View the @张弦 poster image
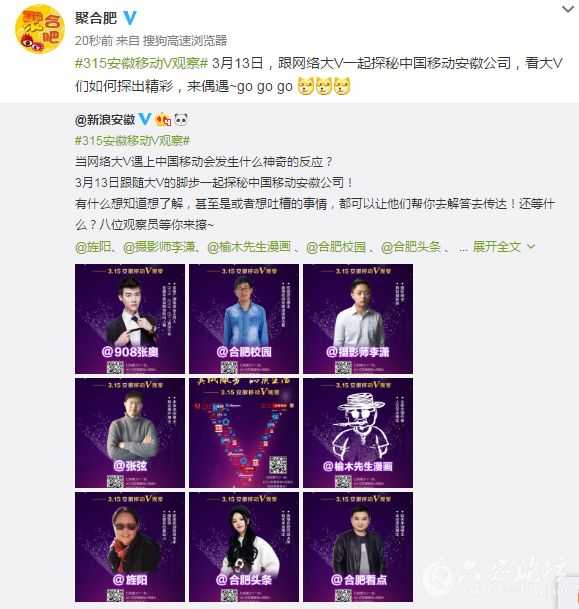 [130, 433]
